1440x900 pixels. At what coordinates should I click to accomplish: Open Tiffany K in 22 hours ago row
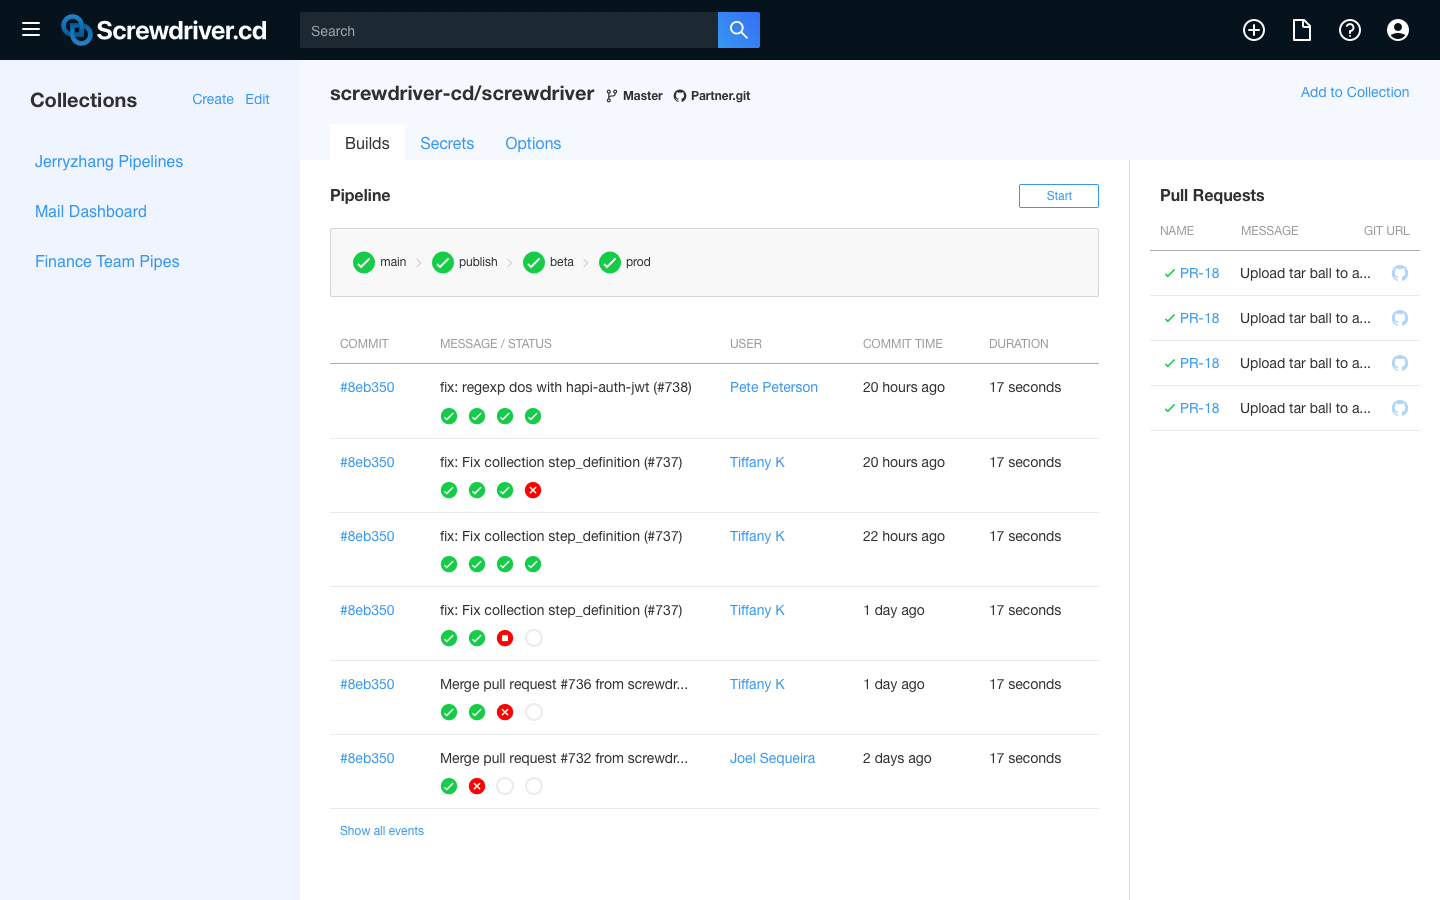tap(757, 536)
